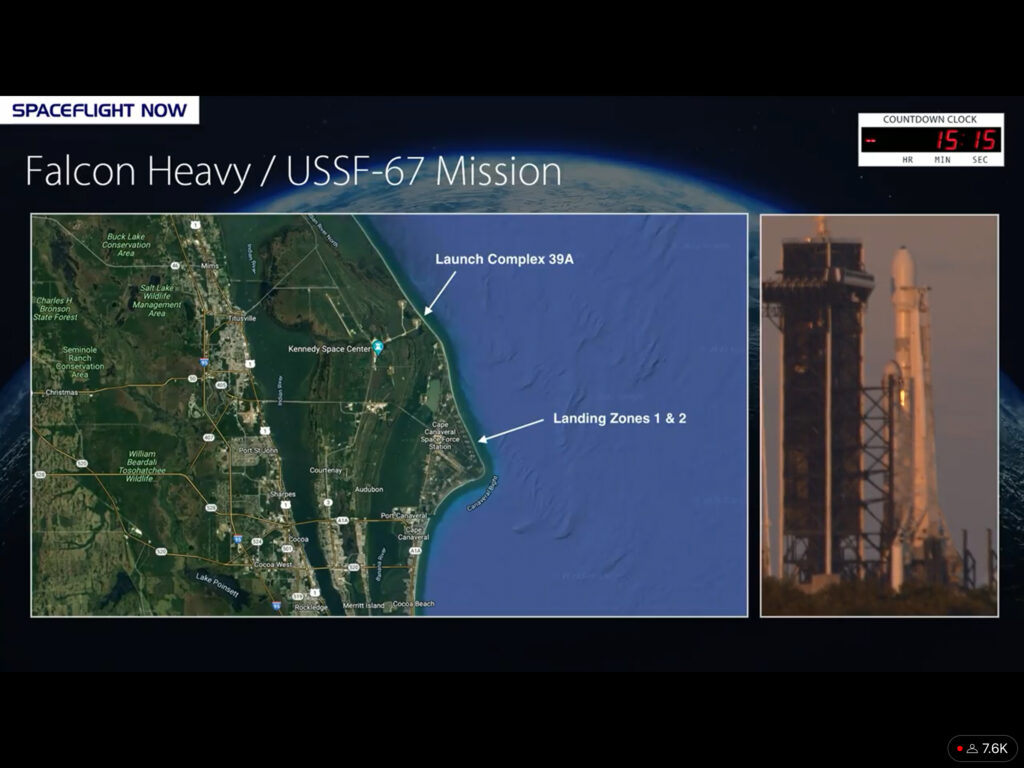
Task: Click the Falcon Heavy rocket video thumbnail
Action: [x=879, y=415]
